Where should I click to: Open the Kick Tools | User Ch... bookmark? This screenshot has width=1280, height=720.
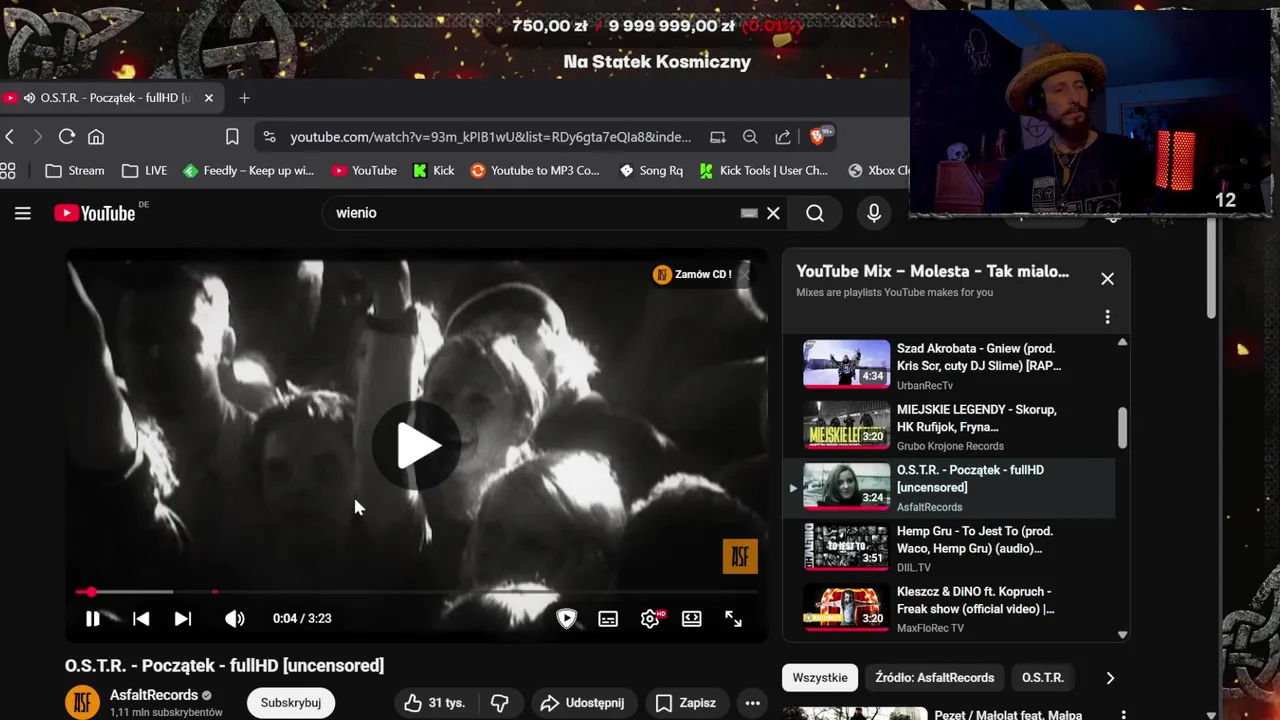point(764,171)
